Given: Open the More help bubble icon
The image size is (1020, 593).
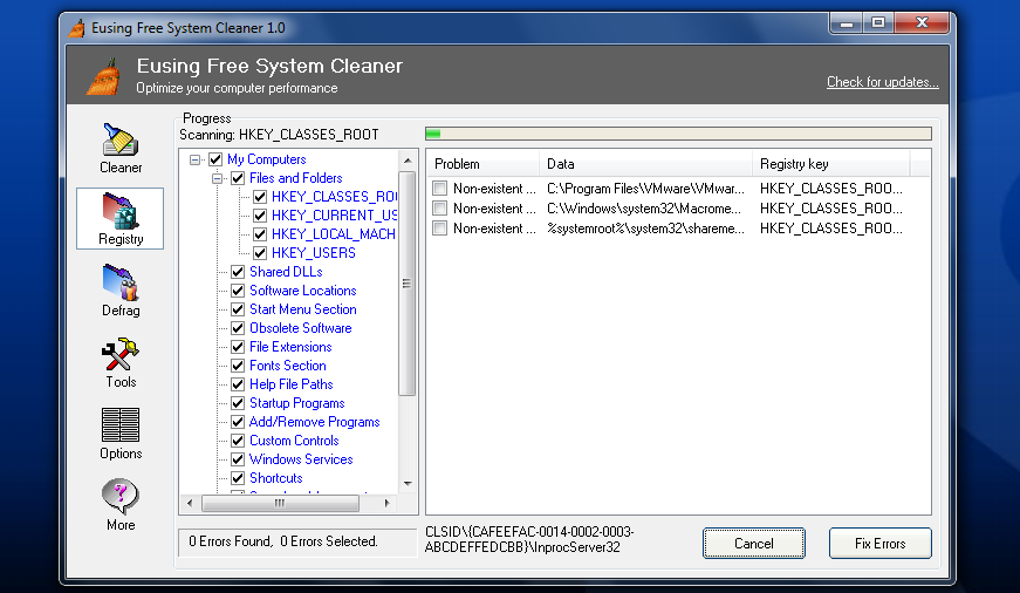Looking at the screenshot, I should point(120,497).
